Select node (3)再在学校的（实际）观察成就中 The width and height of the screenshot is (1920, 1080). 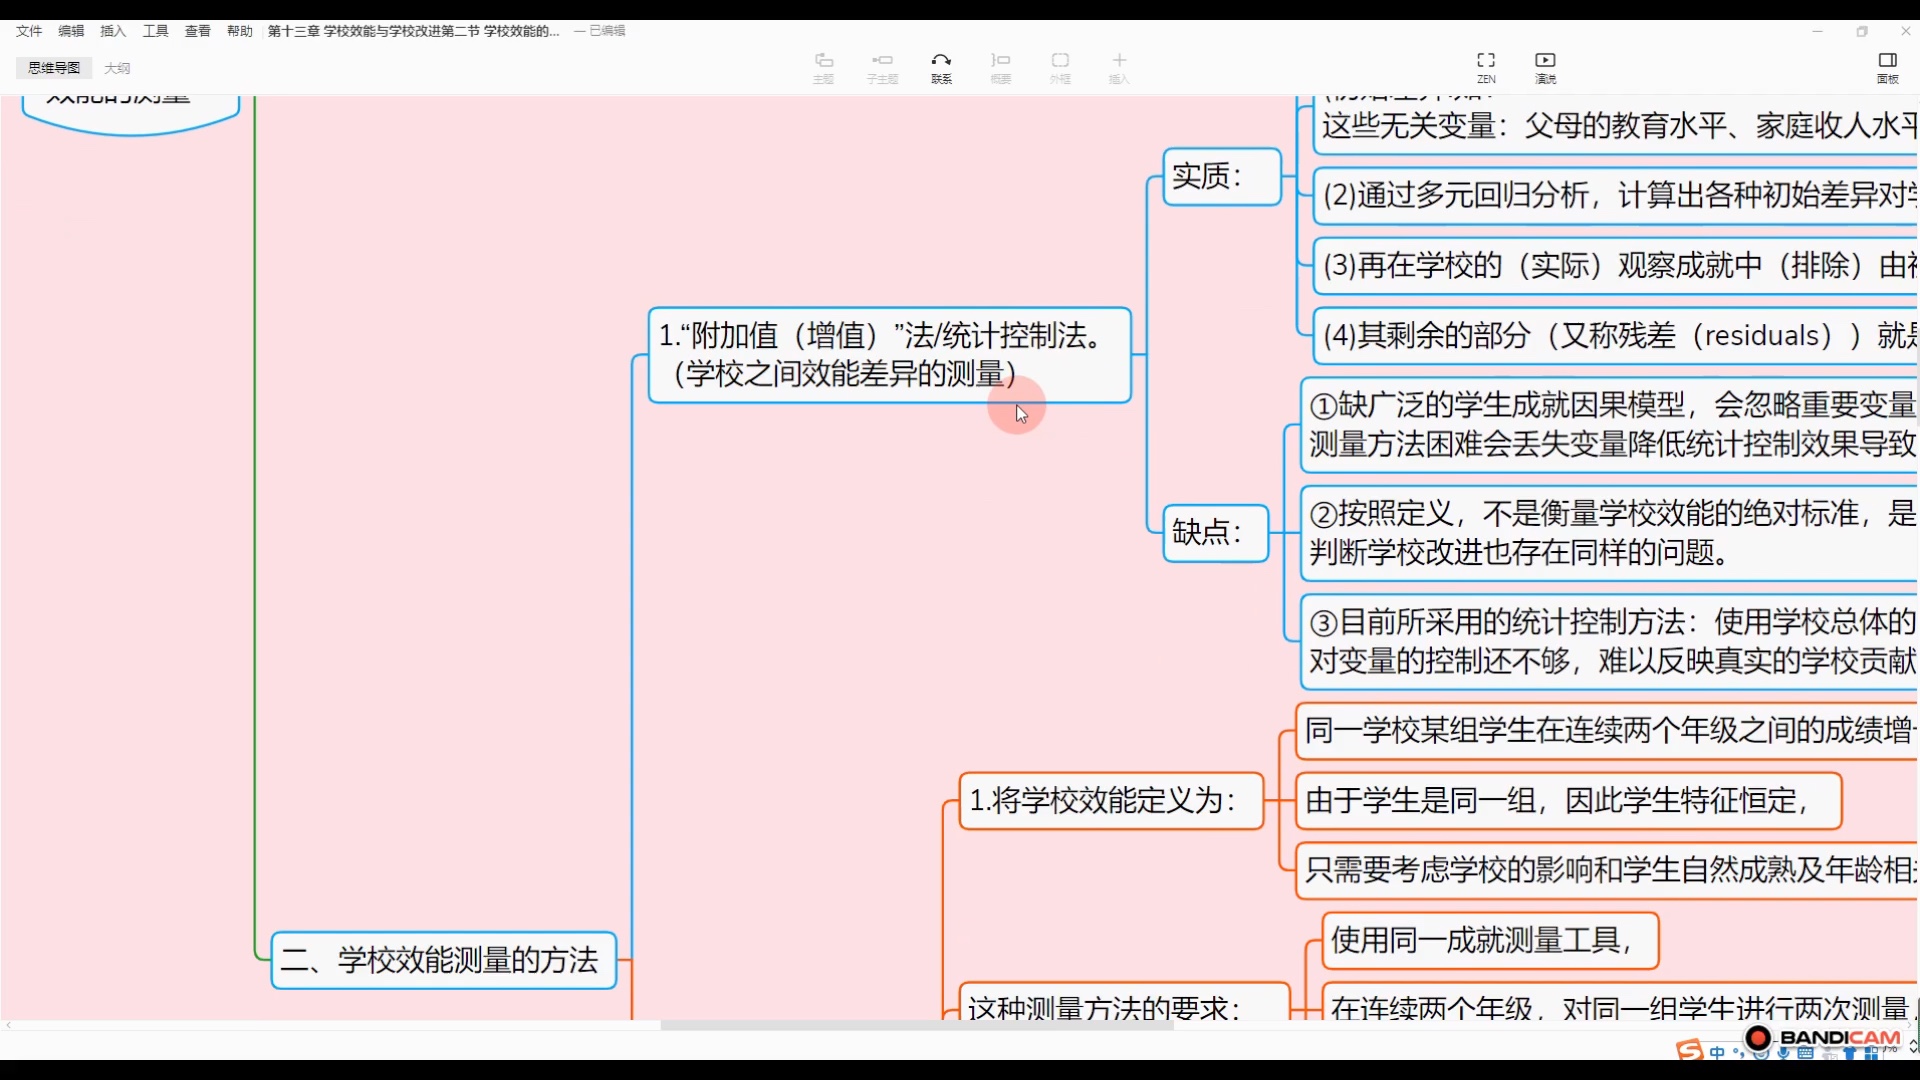click(1615, 266)
